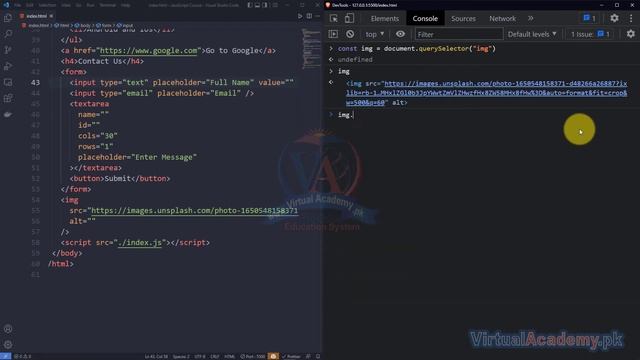Toggle the bottom panel layout icon in the title bar
640x360 pixels.
pos(258,5)
